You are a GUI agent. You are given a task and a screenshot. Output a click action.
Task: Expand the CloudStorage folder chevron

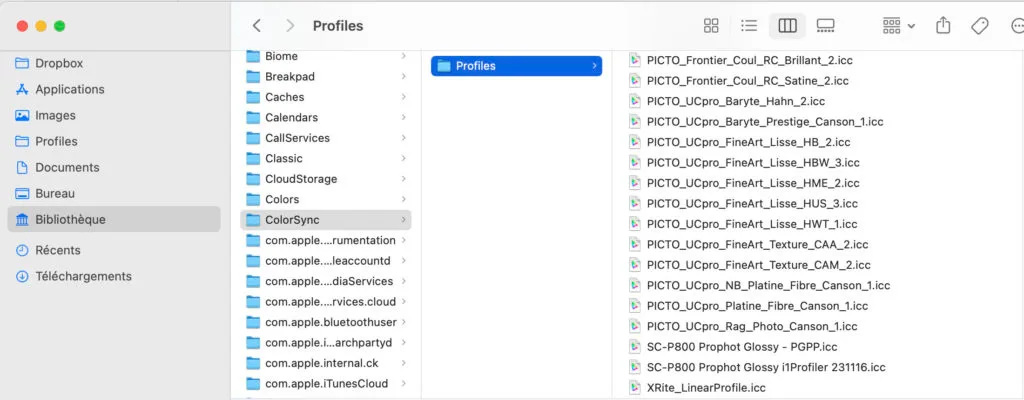click(403, 179)
